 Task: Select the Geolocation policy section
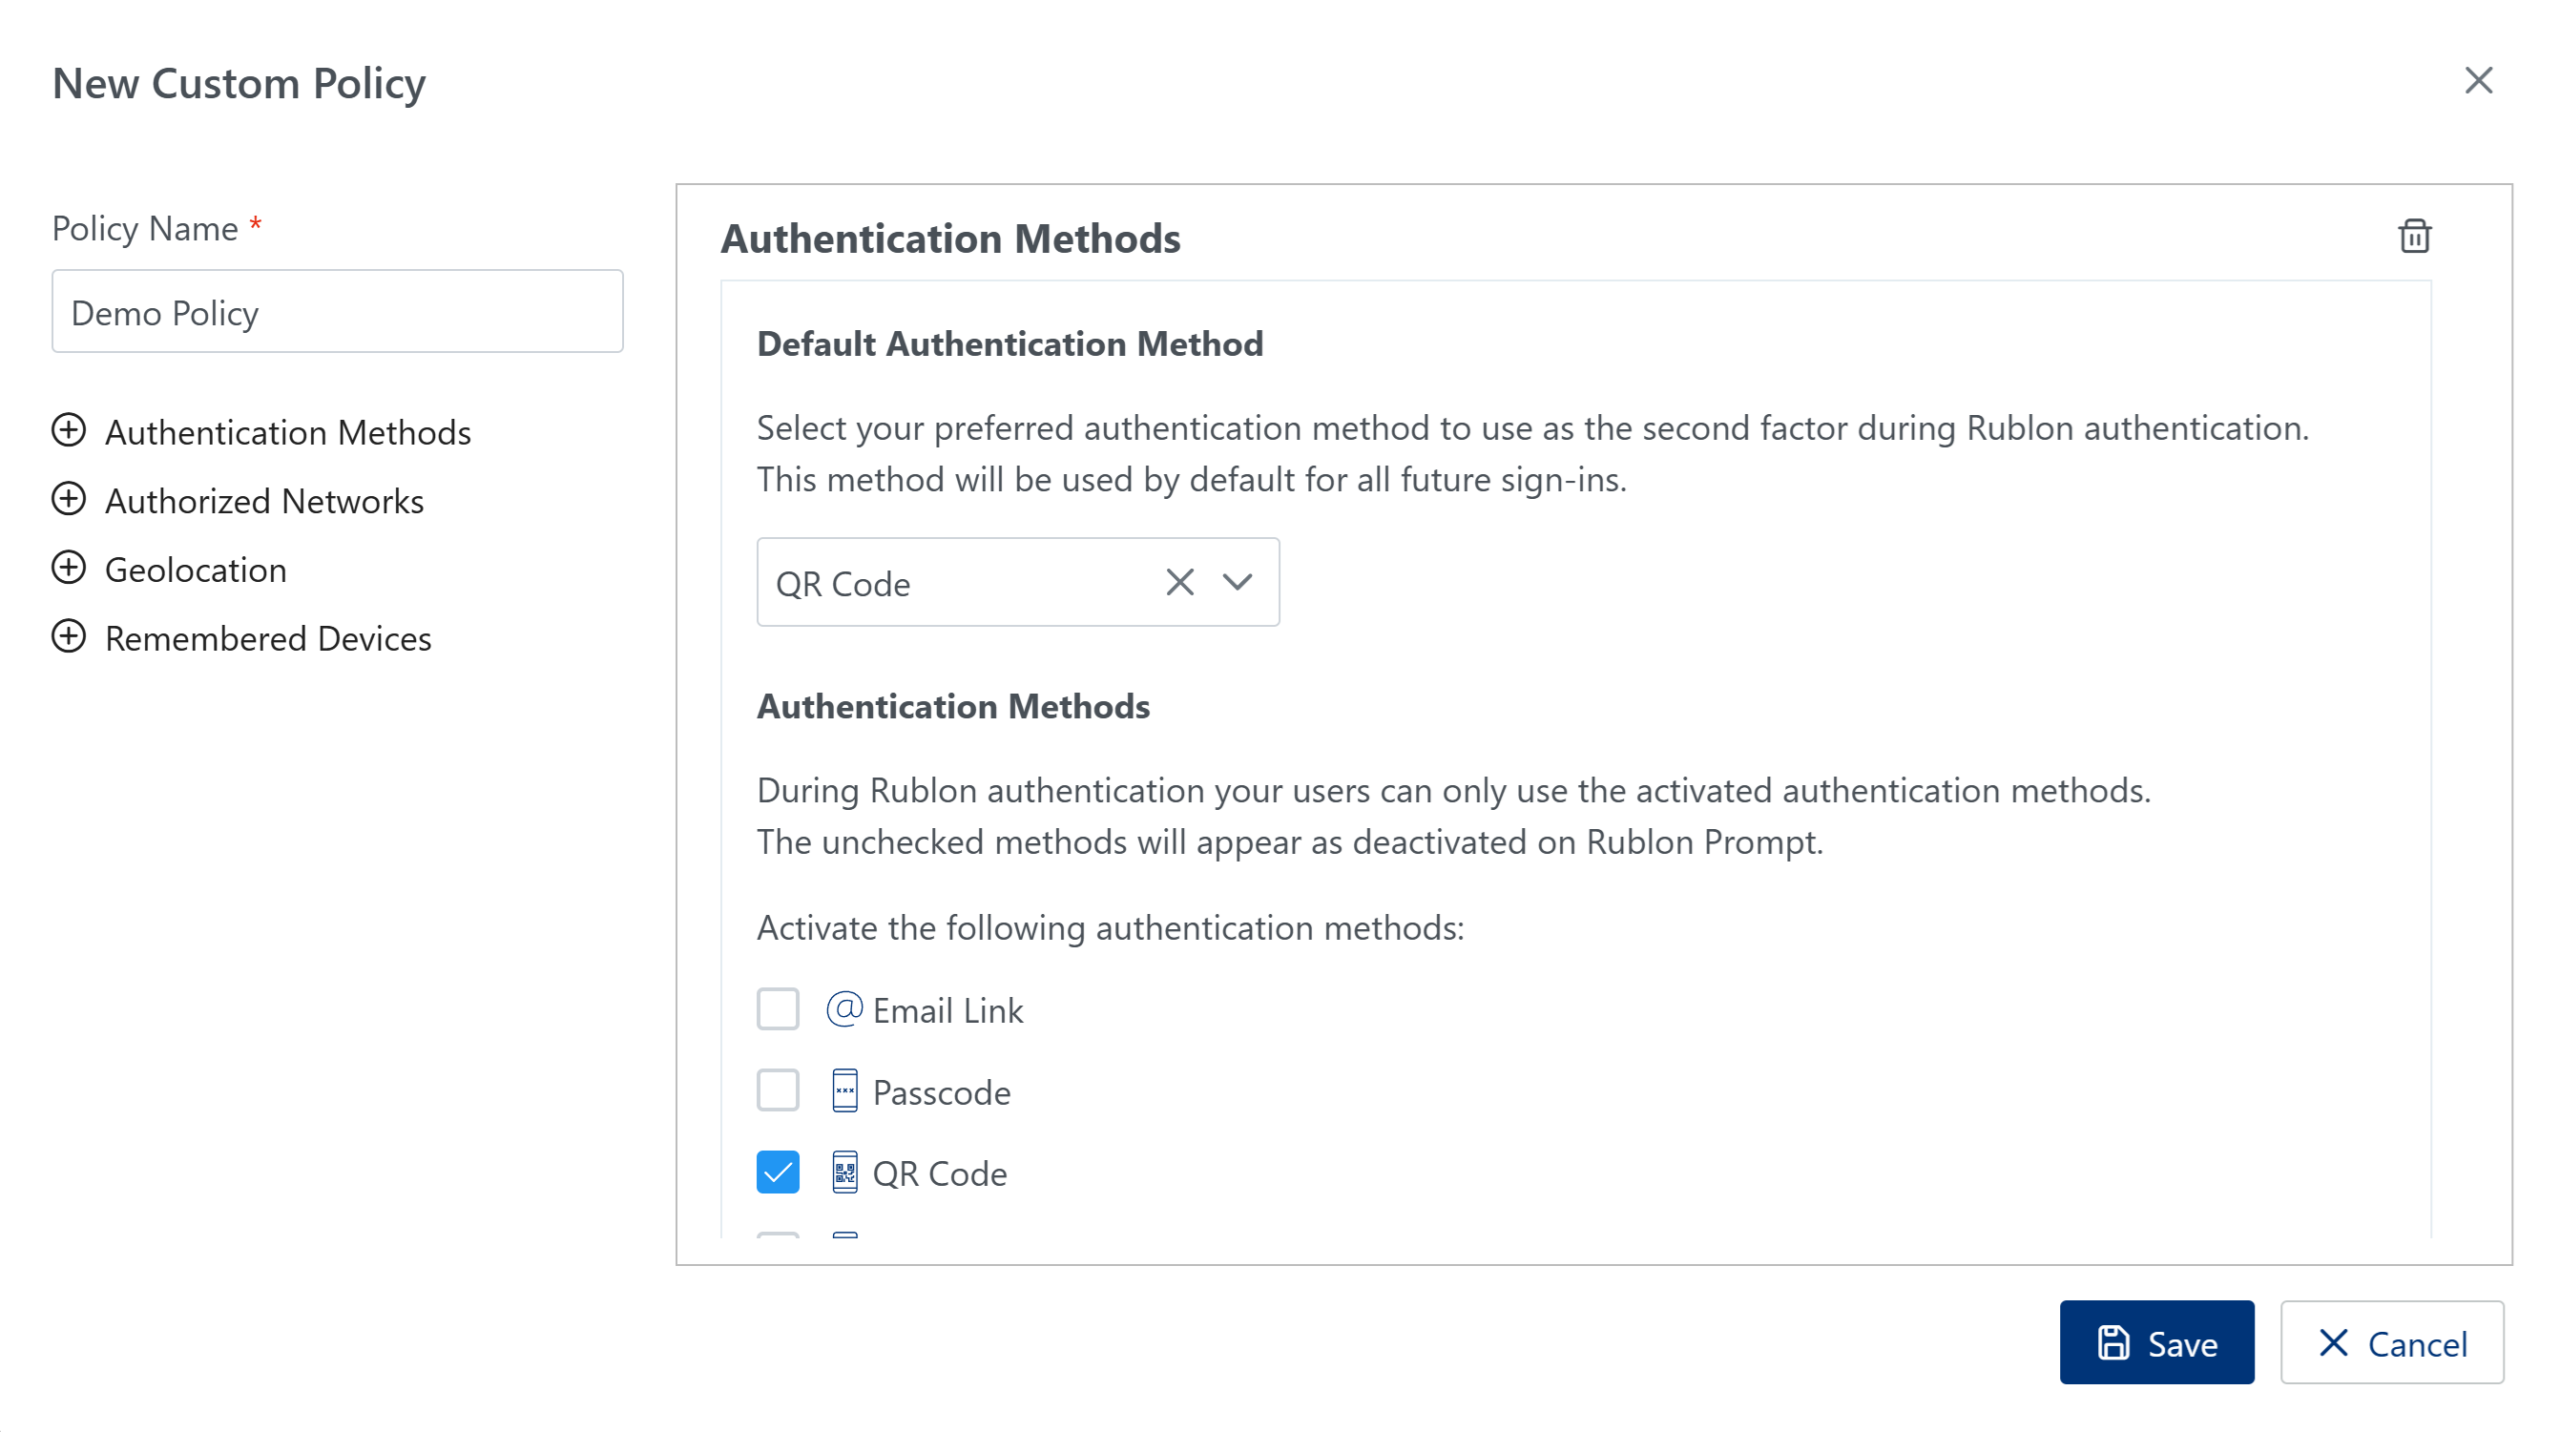coord(196,570)
